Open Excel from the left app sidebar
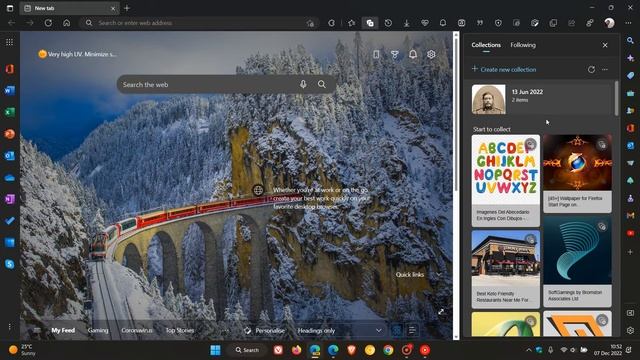Image resolution: width=640 pixels, height=360 pixels. 9,112
